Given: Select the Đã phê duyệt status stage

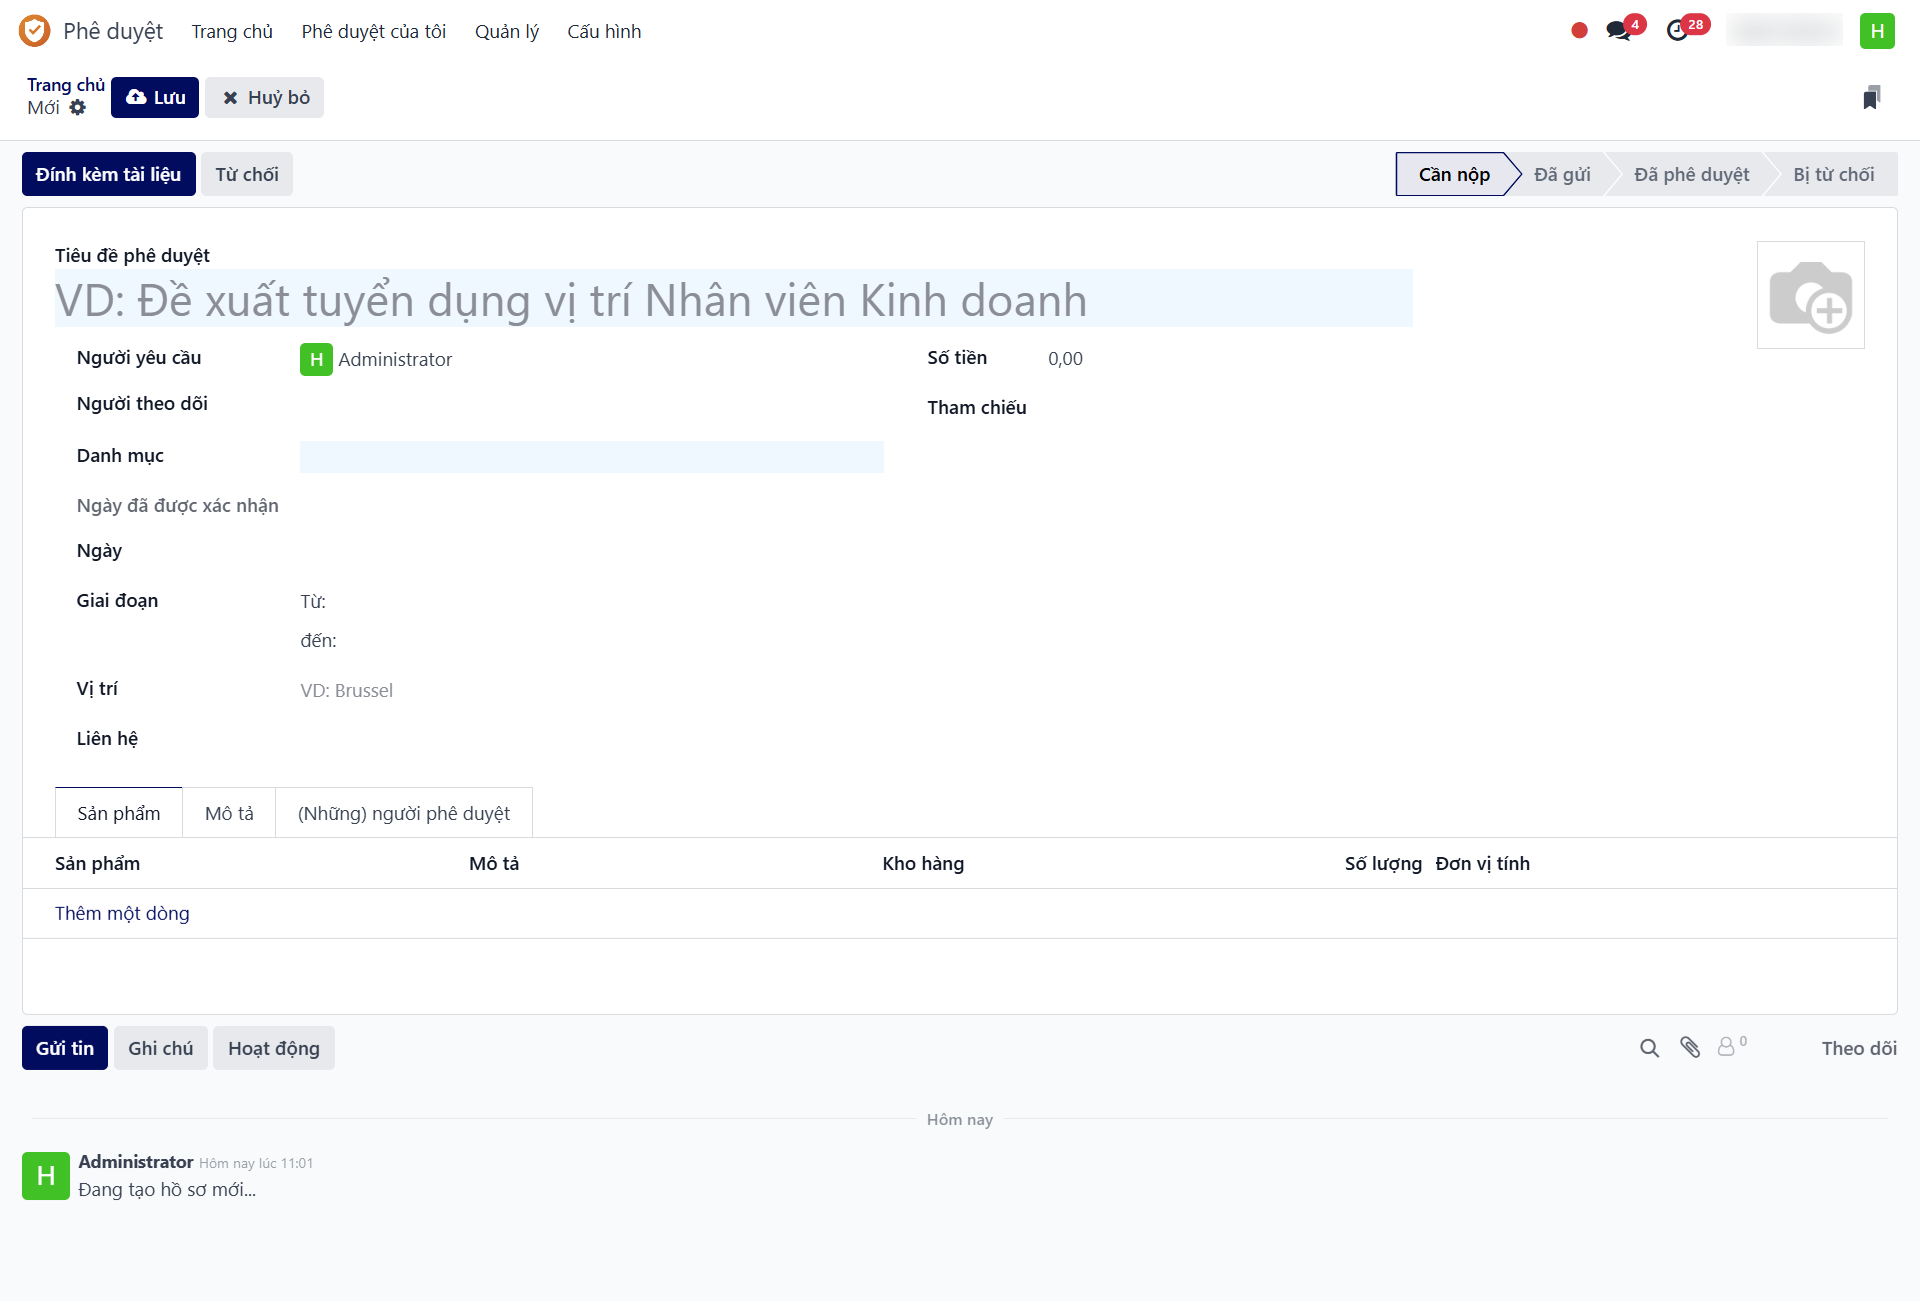Looking at the screenshot, I should 1691,174.
